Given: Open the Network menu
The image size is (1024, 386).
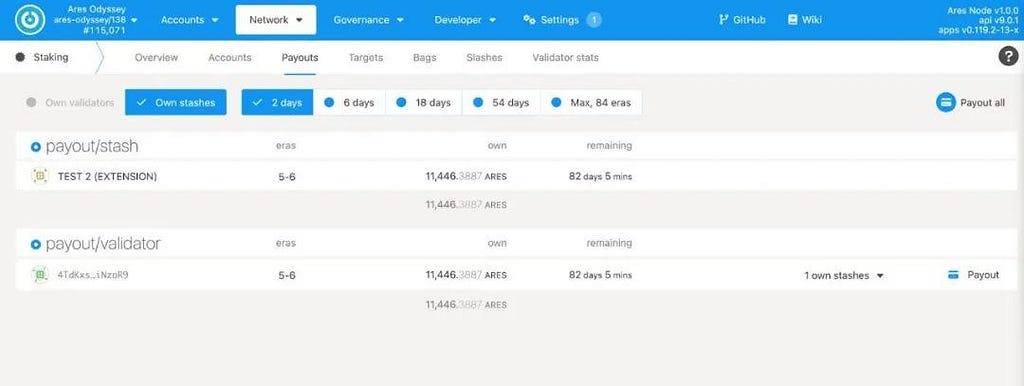Looking at the screenshot, I should pyautogui.click(x=276, y=20).
